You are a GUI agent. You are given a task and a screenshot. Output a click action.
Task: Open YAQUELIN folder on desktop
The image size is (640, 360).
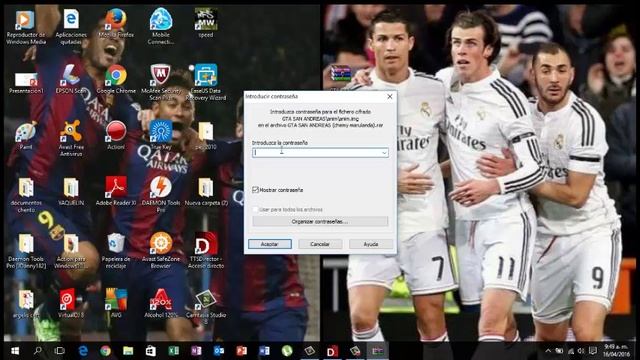click(x=71, y=191)
